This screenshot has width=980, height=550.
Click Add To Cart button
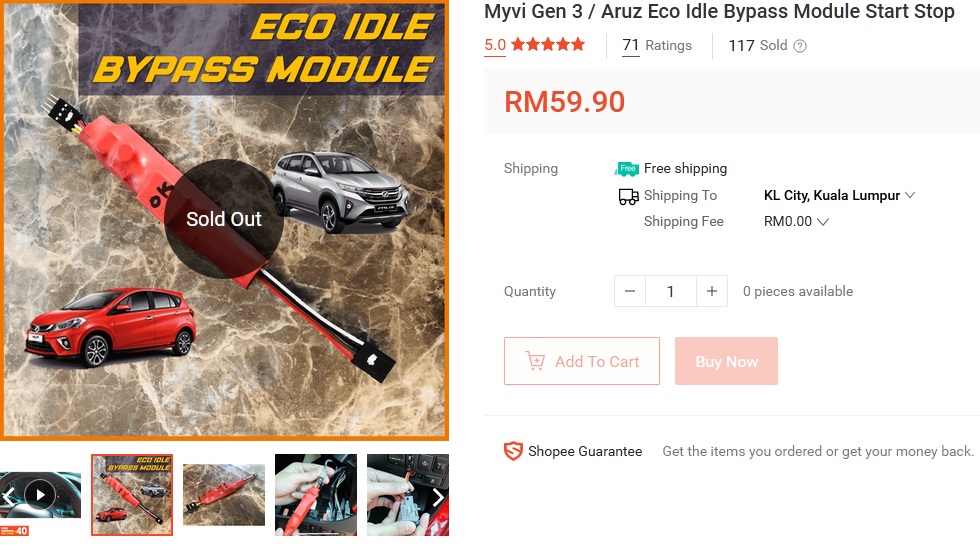582,361
